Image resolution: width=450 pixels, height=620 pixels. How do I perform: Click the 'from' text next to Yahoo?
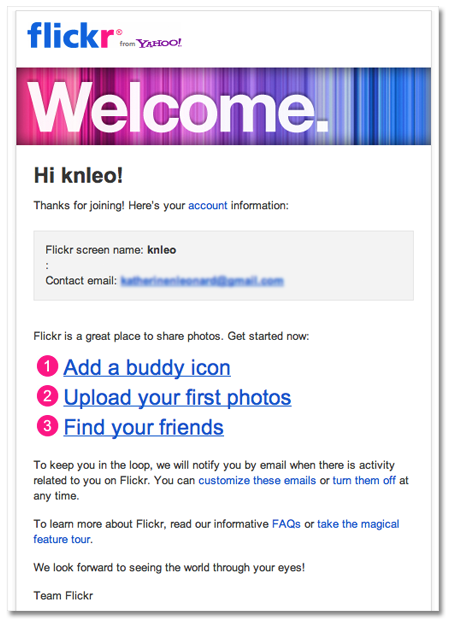click(127, 44)
